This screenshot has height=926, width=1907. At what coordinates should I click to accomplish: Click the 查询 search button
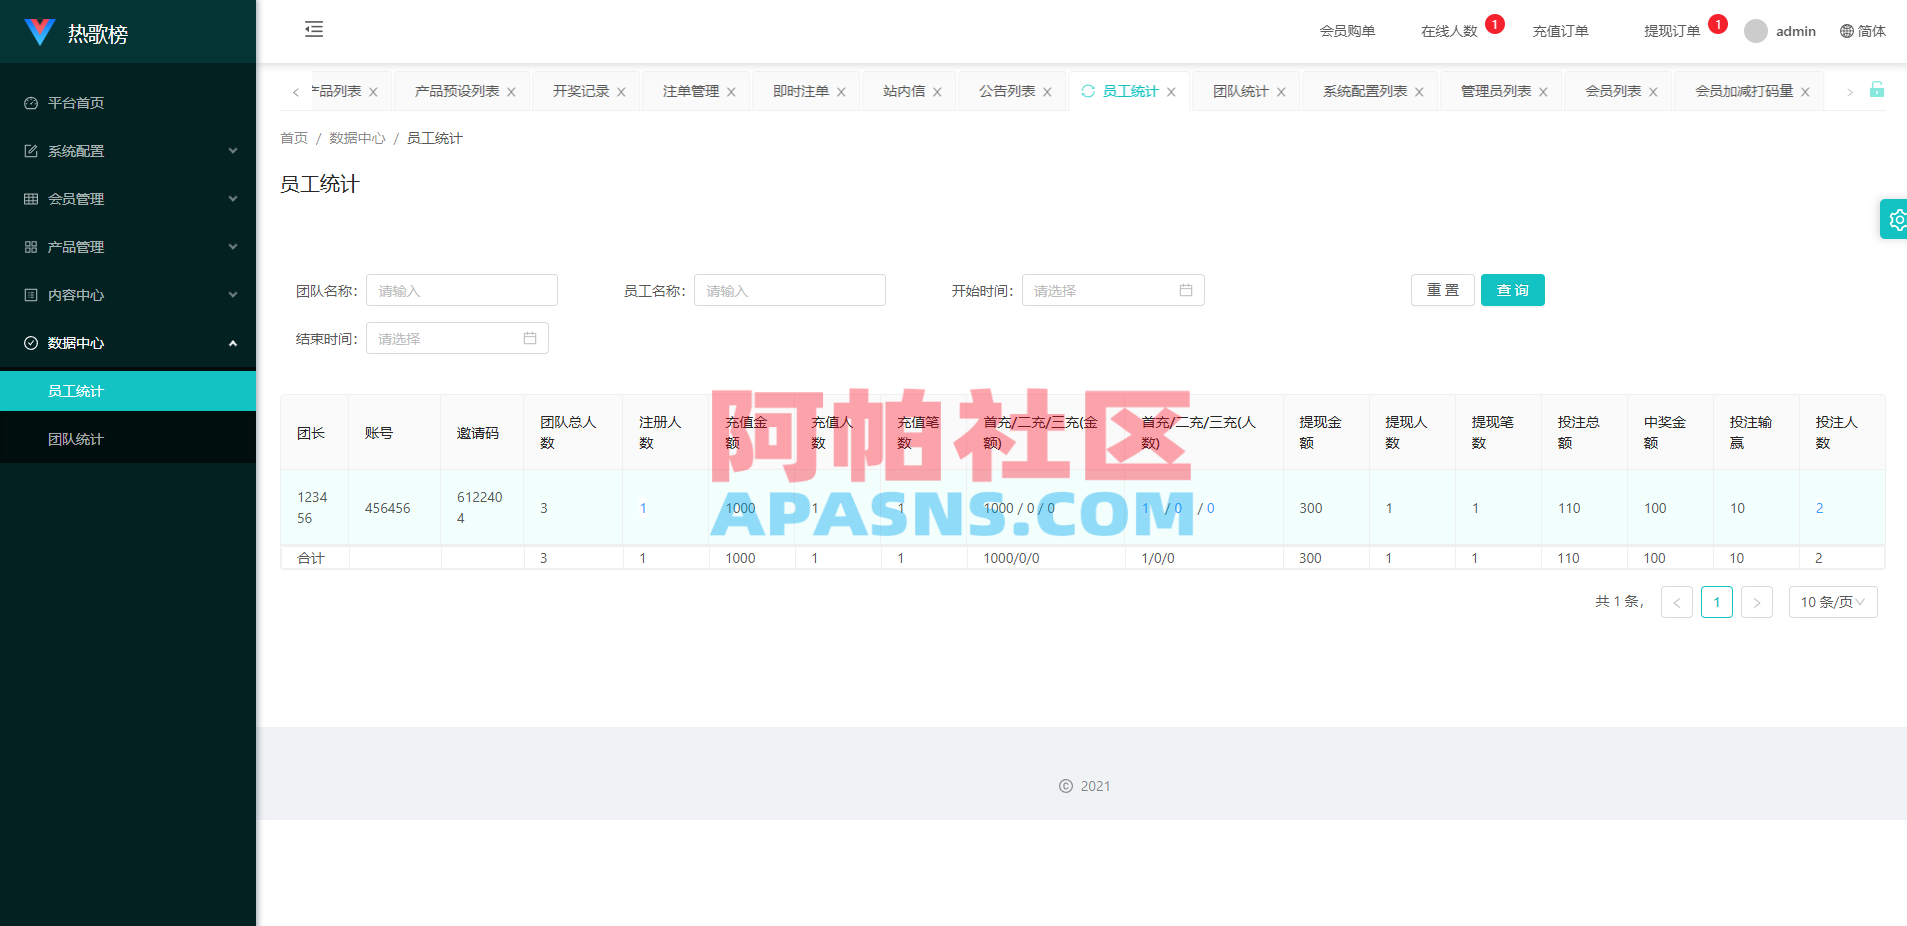[1512, 290]
